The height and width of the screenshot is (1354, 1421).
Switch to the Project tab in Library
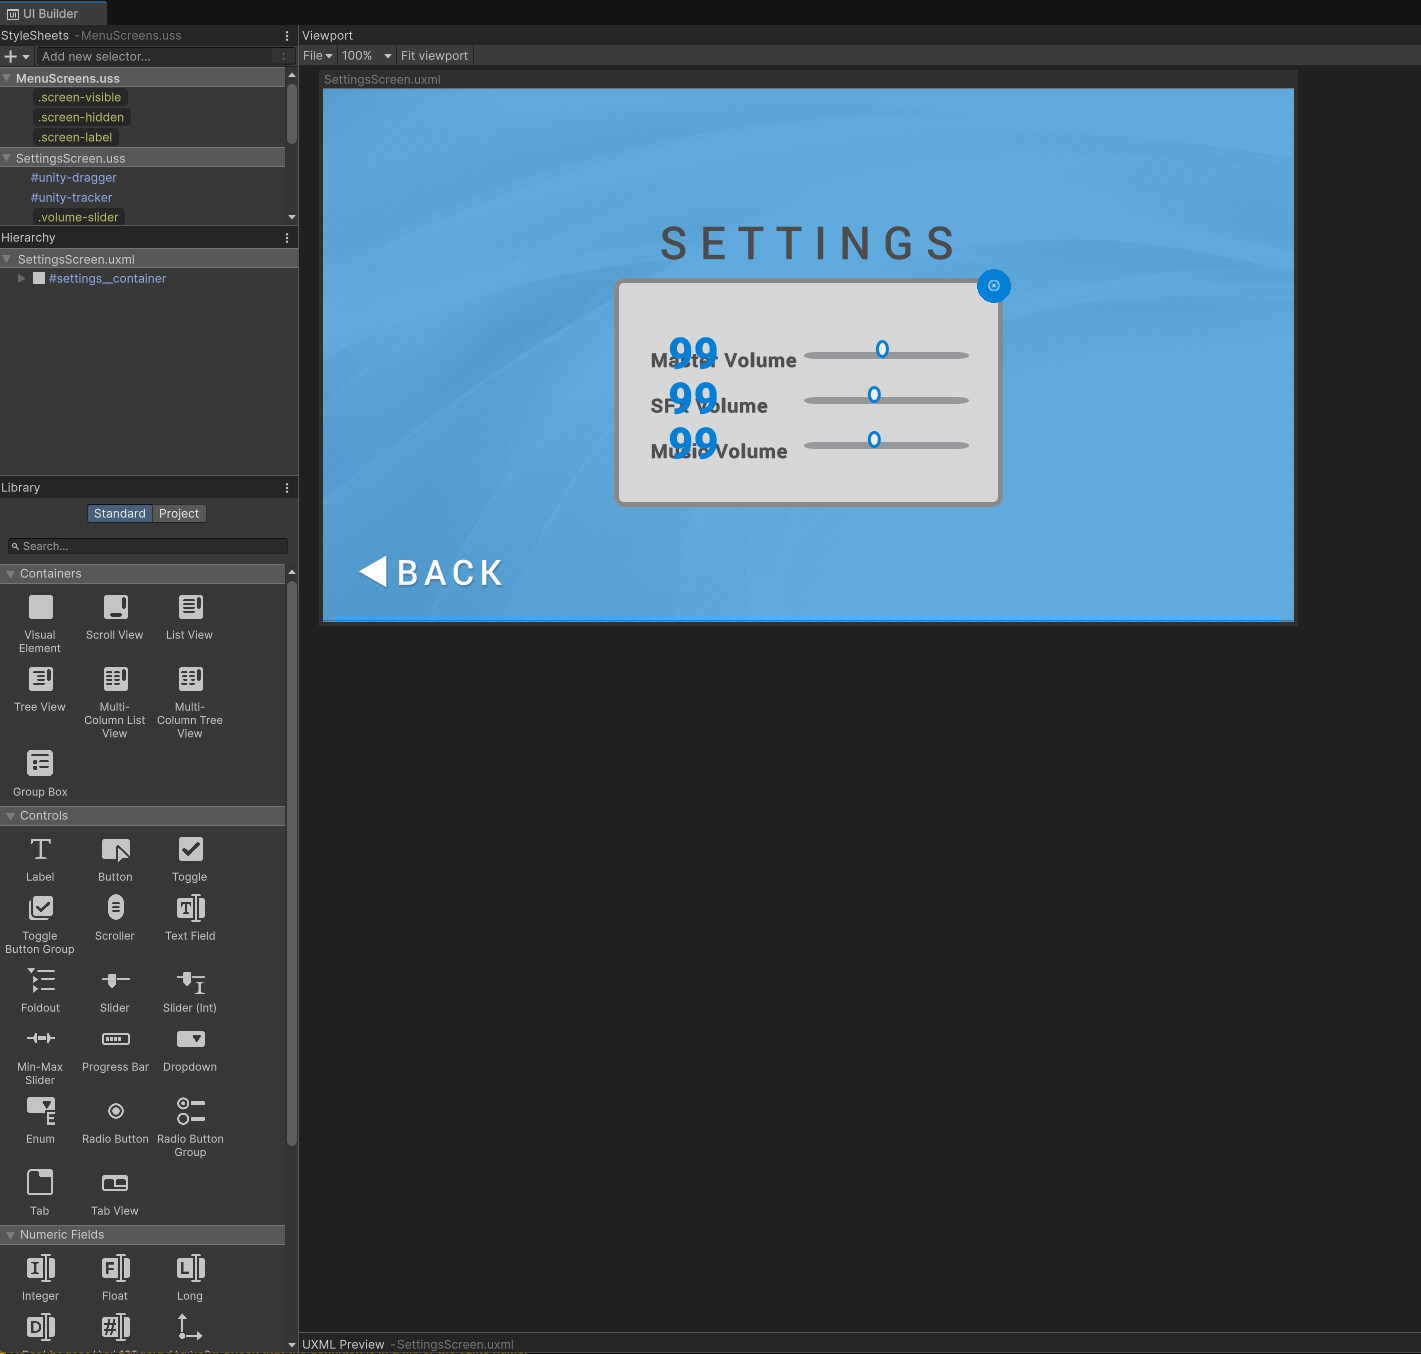coord(179,513)
